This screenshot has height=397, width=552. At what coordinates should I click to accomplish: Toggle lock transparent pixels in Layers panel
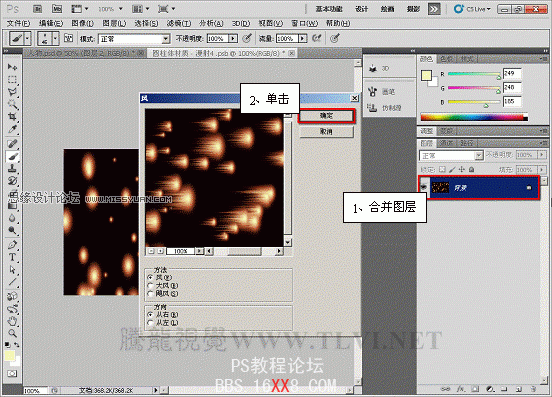click(443, 170)
